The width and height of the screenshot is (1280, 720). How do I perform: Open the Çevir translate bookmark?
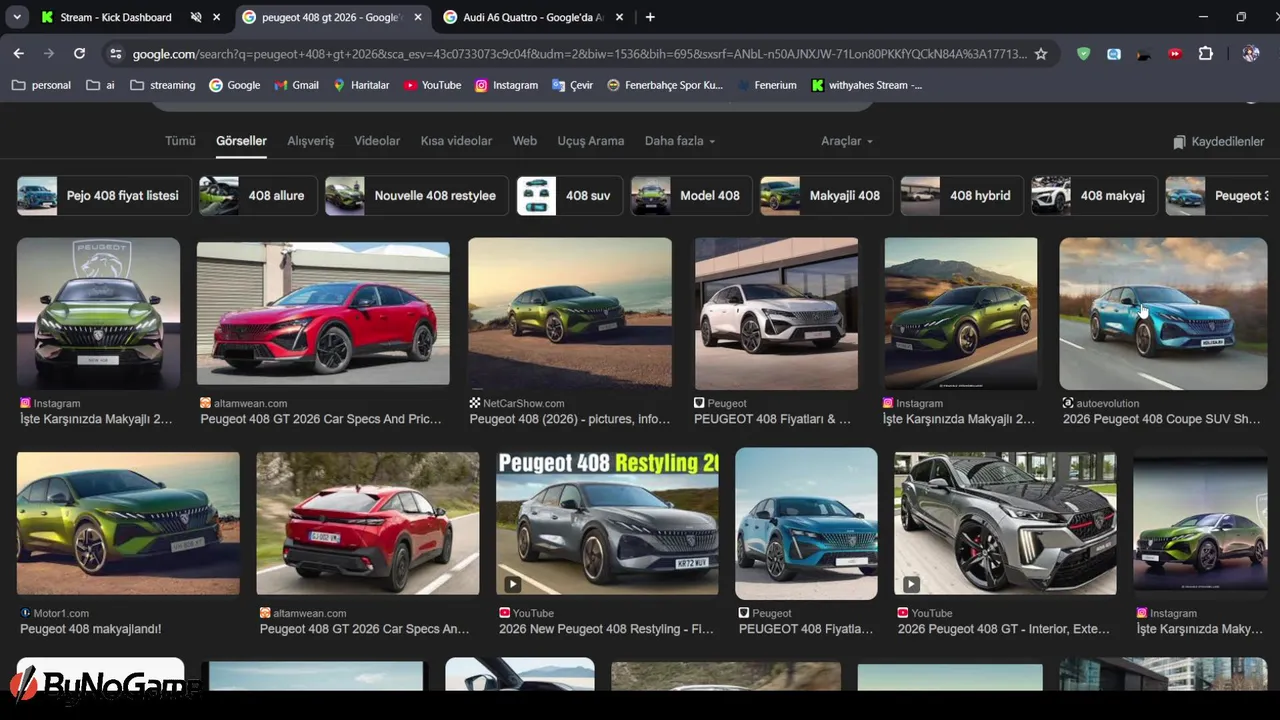[572, 85]
